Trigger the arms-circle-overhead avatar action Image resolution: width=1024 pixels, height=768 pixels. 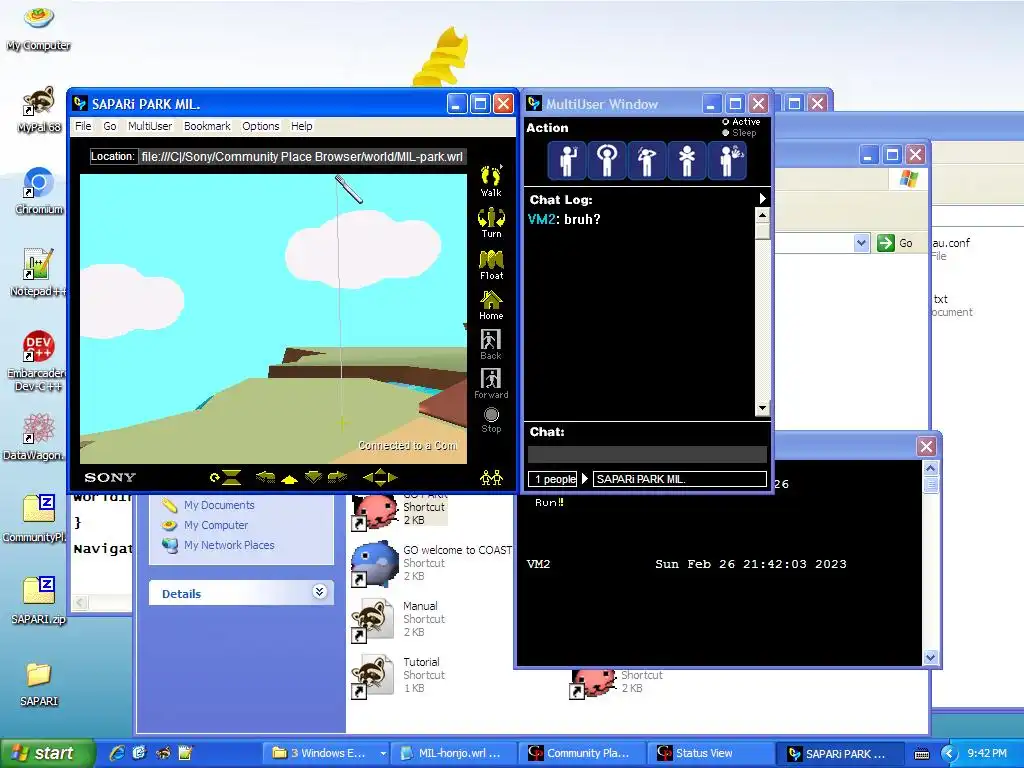(x=607, y=160)
